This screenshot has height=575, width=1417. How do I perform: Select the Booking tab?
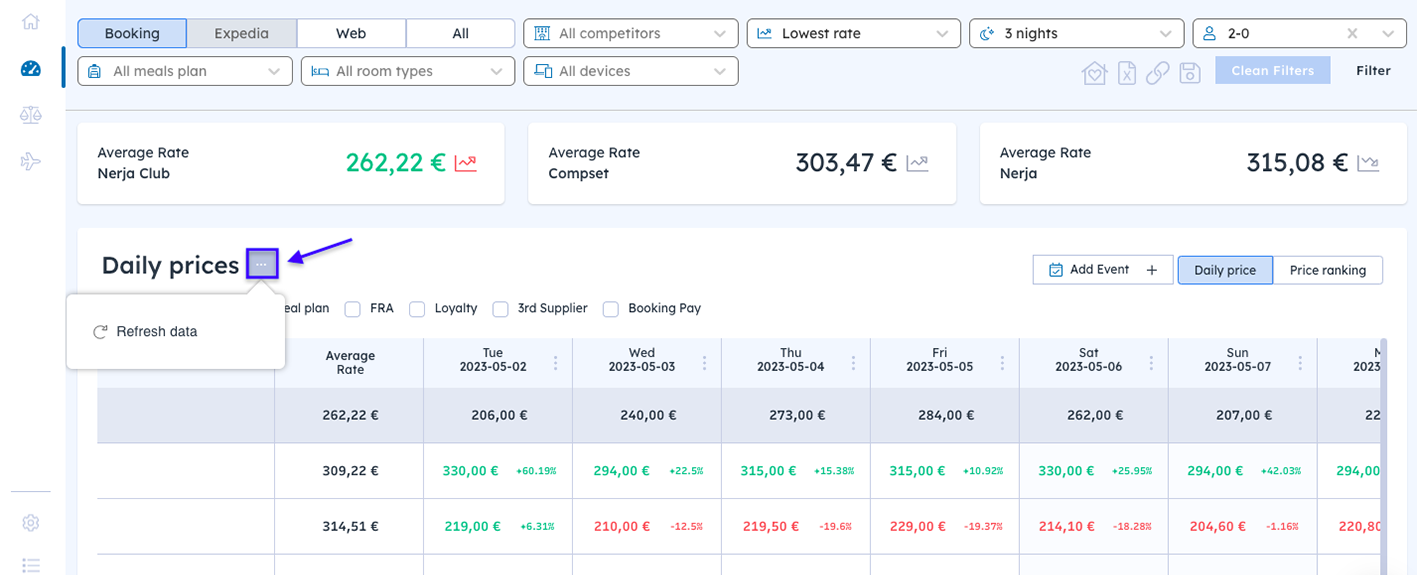tap(132, 33)
